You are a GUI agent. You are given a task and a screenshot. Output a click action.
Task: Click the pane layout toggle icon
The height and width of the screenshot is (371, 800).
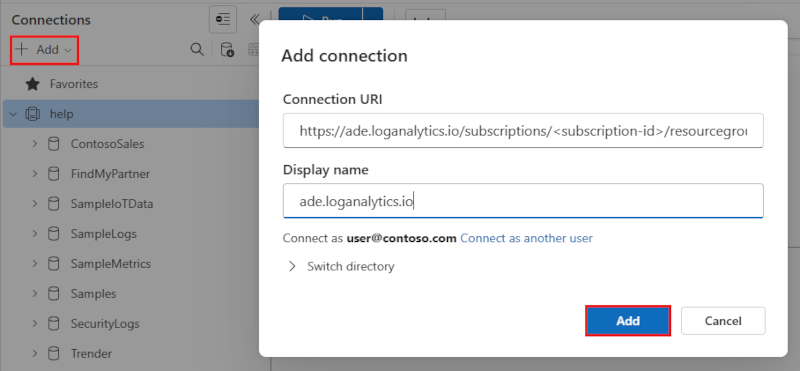[x=223, y=19]
